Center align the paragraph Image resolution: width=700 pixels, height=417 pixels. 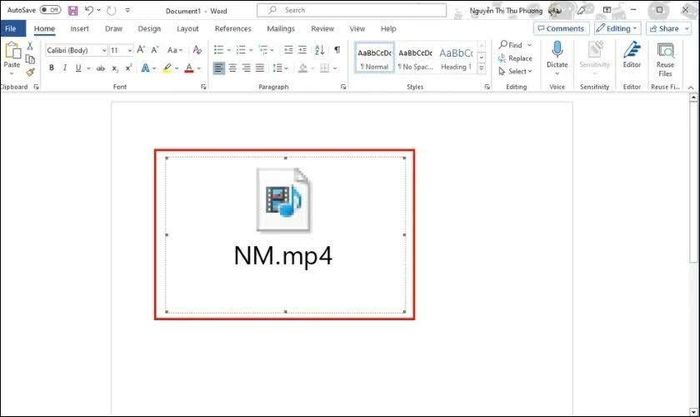click(233, 68)
